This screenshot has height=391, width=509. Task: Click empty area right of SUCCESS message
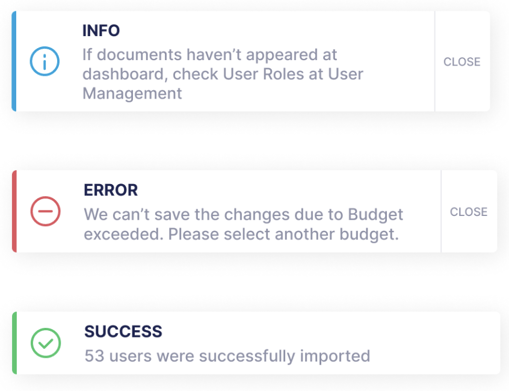[433, 343]
